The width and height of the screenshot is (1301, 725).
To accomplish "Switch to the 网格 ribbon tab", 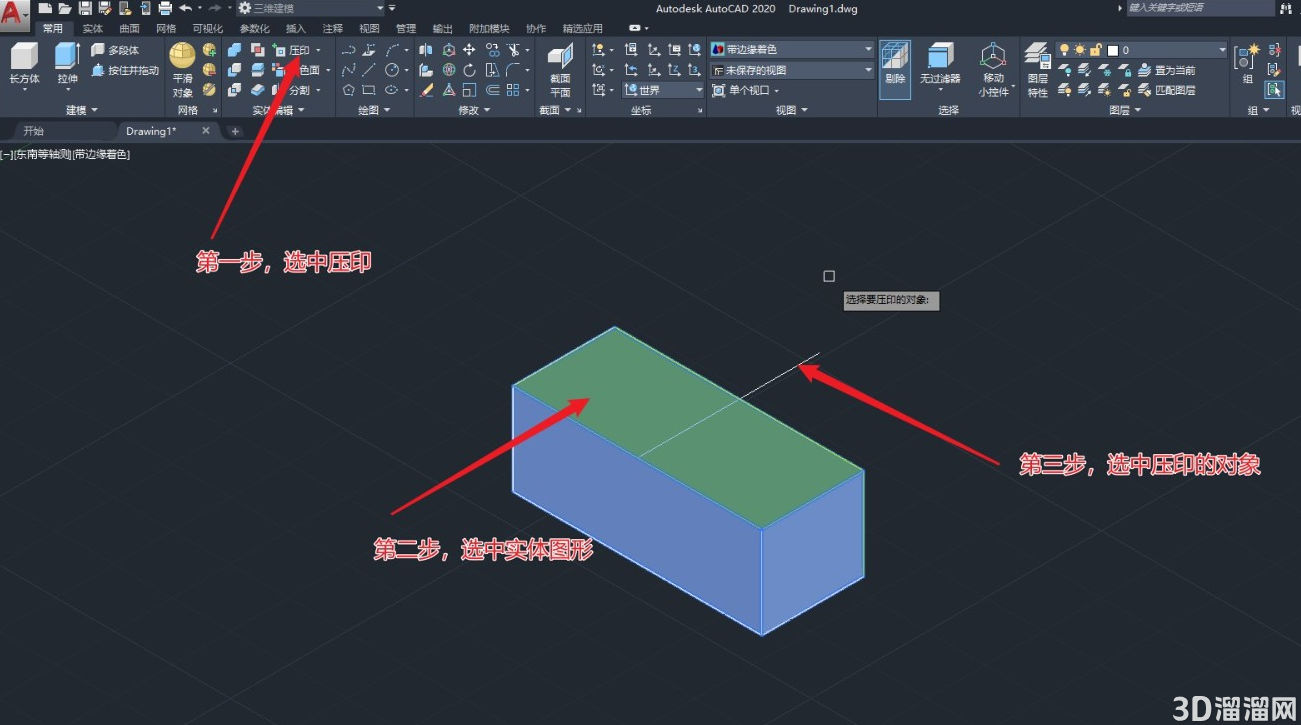I will coord(166,29).
